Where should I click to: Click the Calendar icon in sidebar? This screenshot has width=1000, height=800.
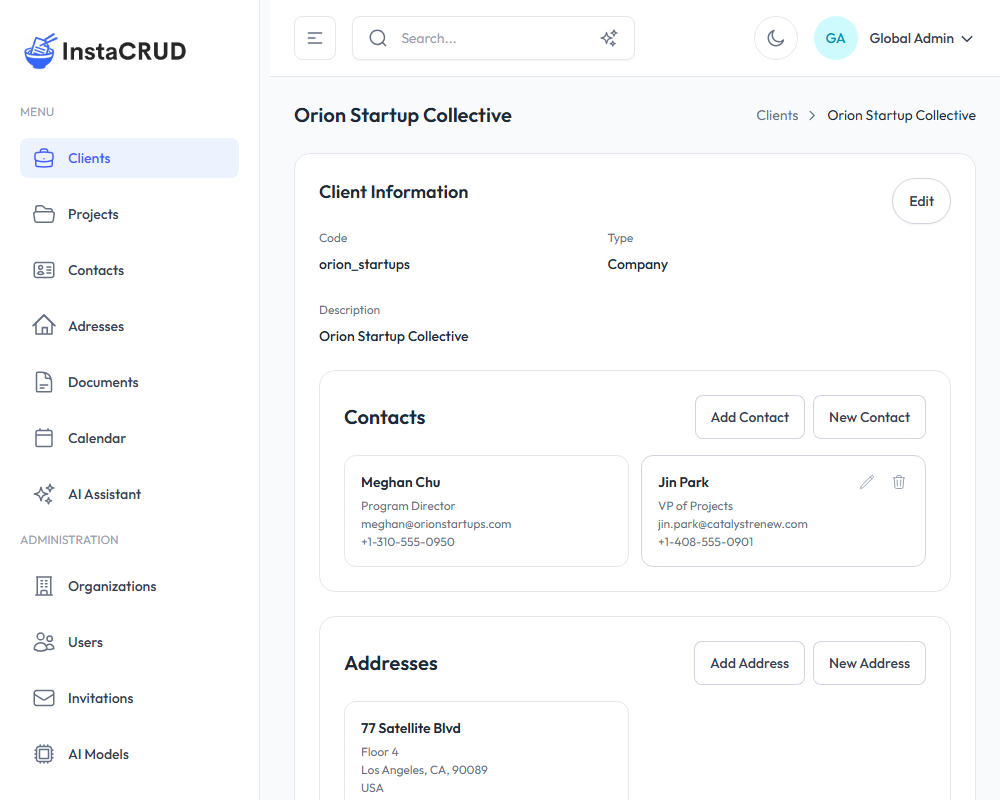click(44, 438)
